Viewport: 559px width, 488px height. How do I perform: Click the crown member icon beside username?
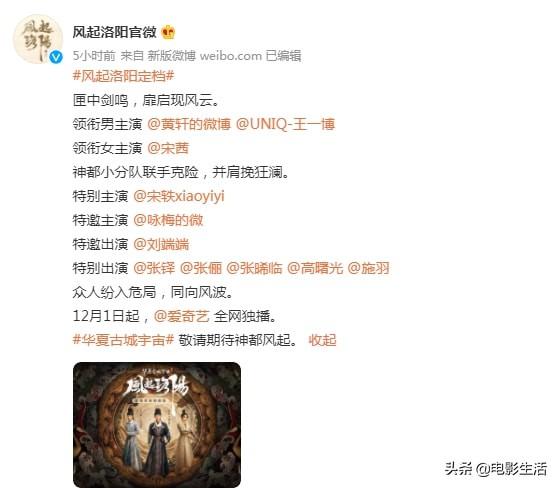point(168,32)
